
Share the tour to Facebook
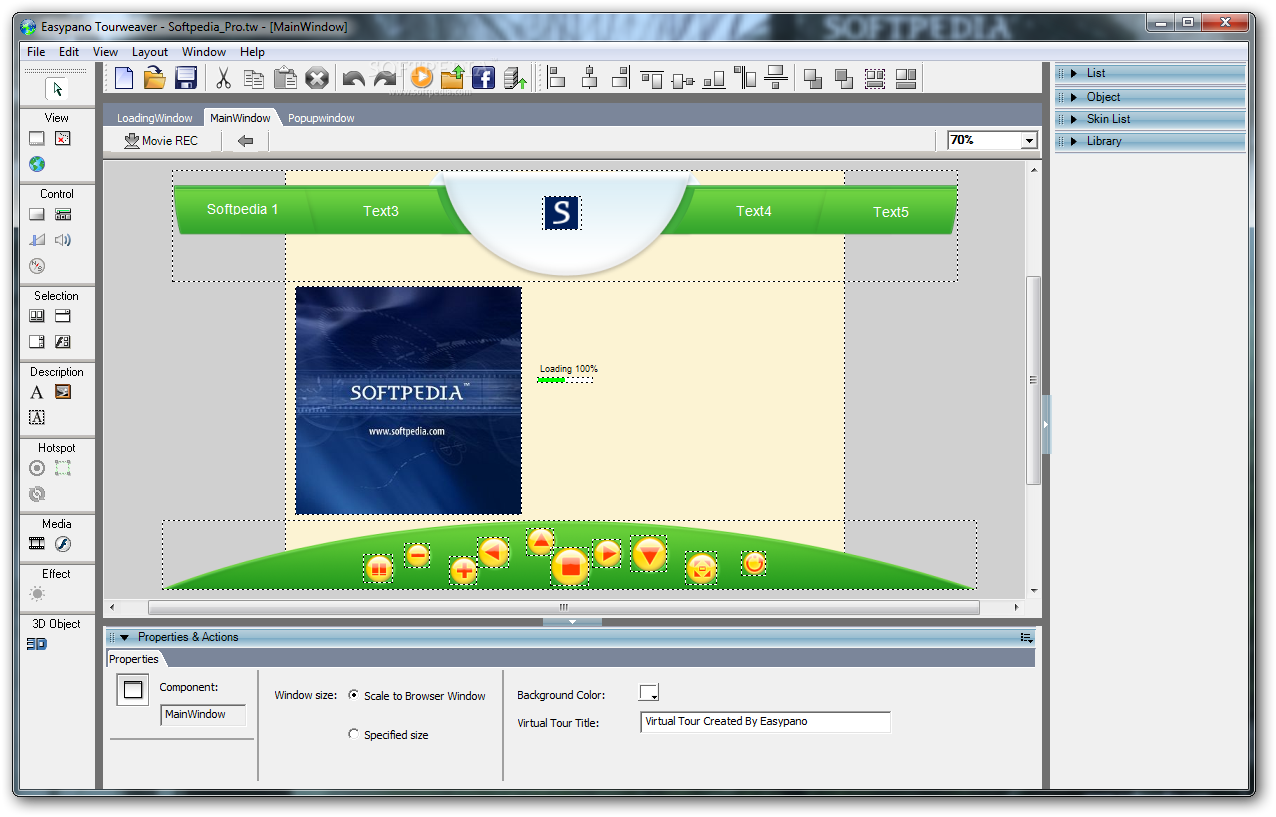pyautogui.click(x=484, y=77)
